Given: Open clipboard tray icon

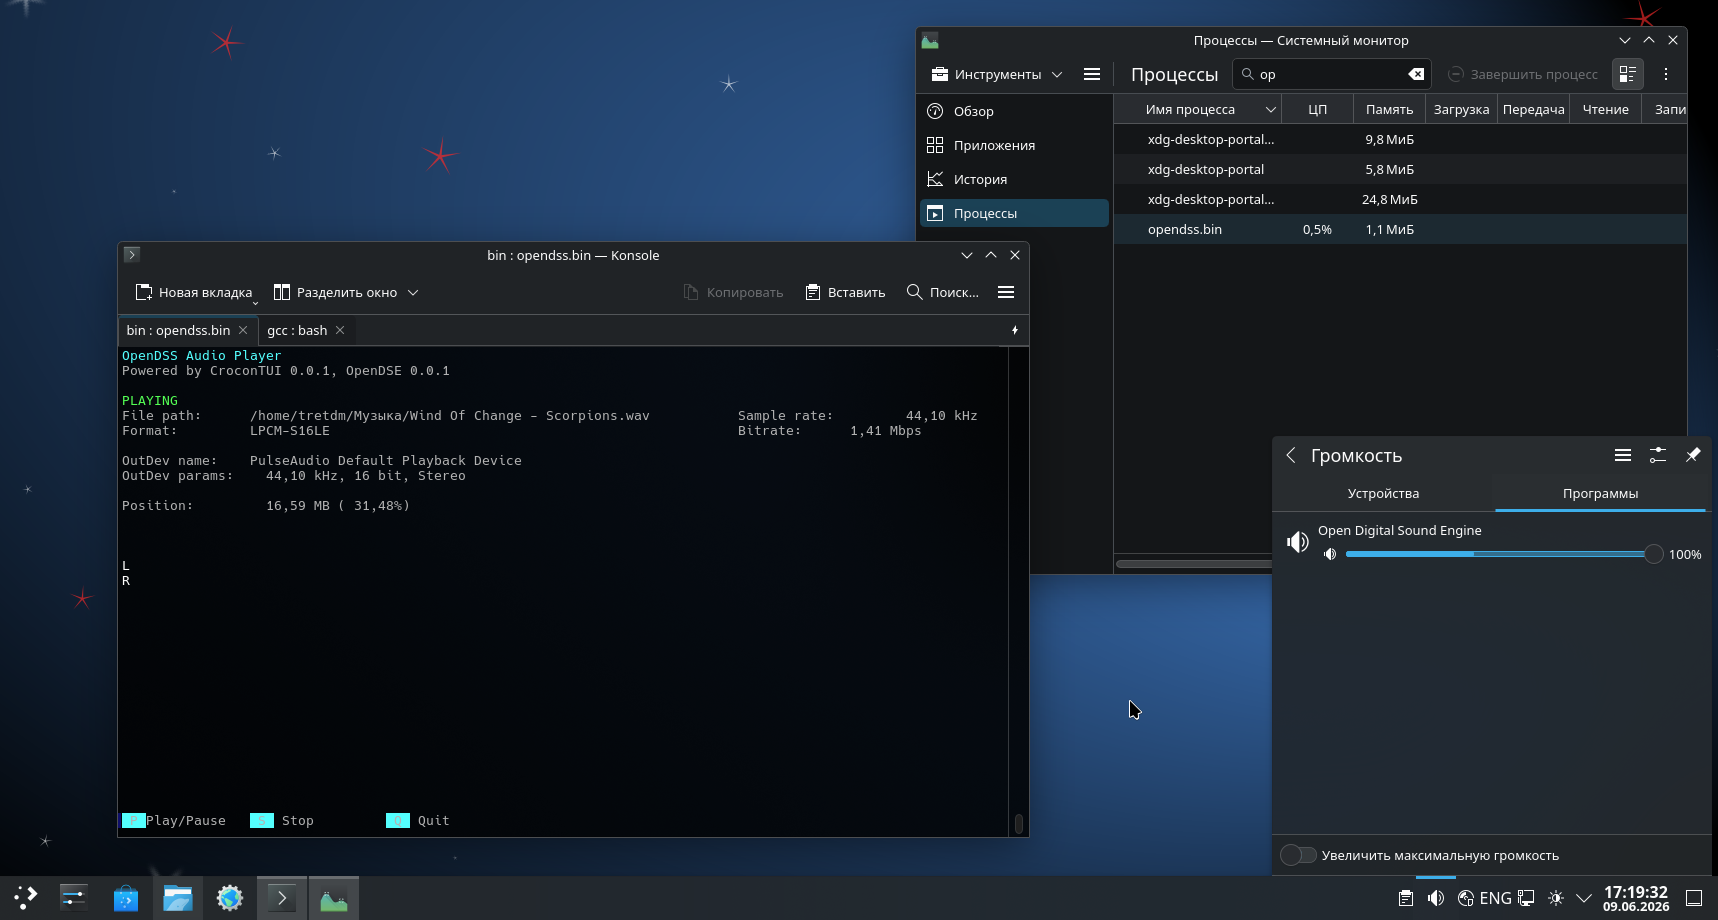Looking at the screenshot, I should point(1406,898).
